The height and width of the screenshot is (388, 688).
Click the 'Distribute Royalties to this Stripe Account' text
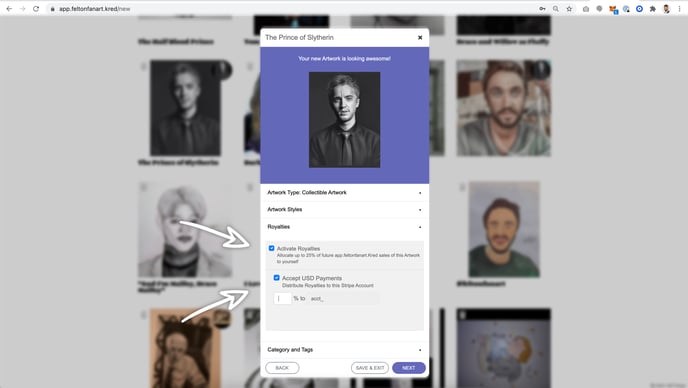pos(328,285)
